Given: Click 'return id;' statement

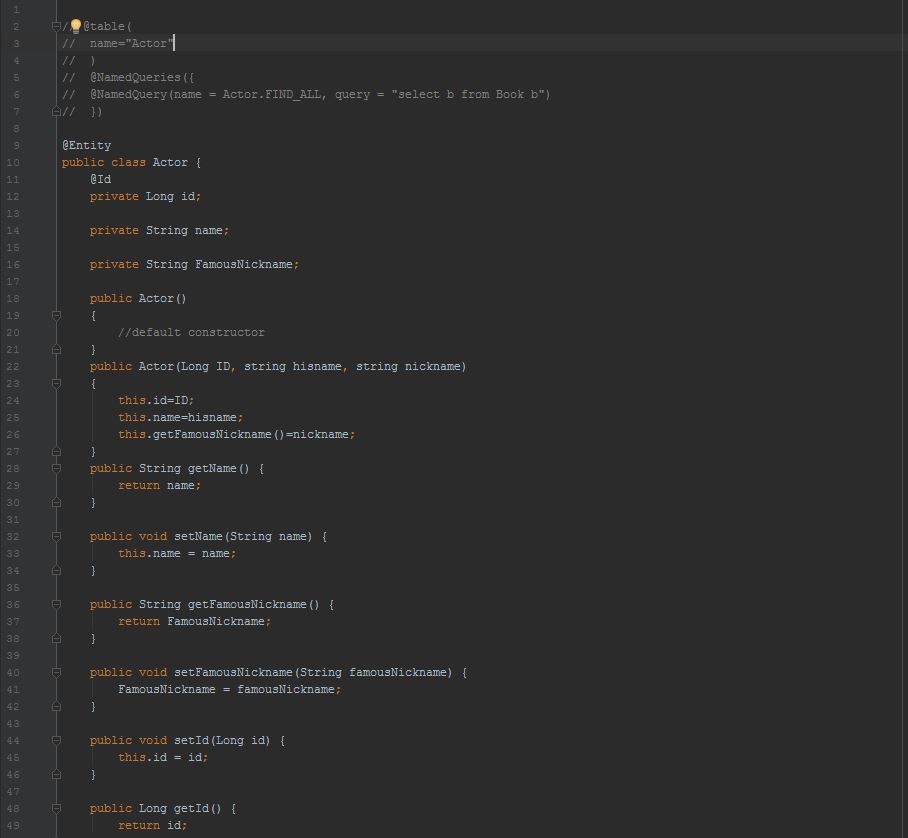Looking at the screenshot, I should (x=153, y=825).
